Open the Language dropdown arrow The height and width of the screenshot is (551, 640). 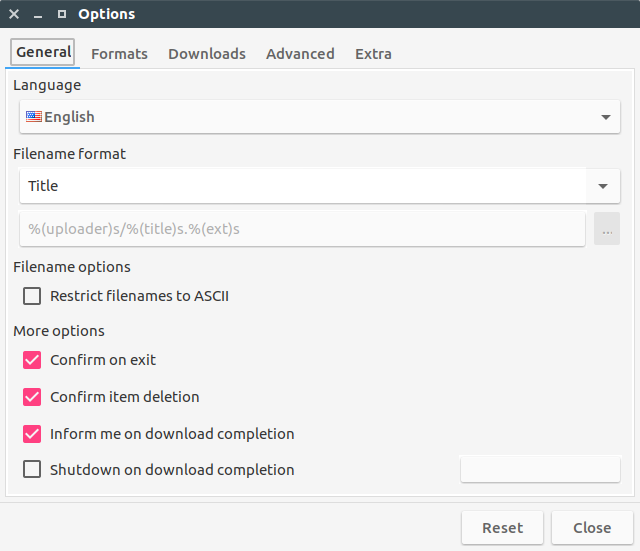click(x=606, y=117)
